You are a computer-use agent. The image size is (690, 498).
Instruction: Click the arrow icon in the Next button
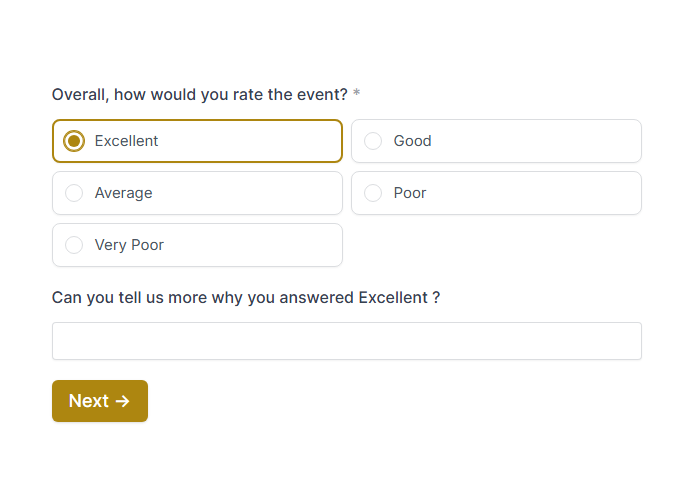pos(123,401)
